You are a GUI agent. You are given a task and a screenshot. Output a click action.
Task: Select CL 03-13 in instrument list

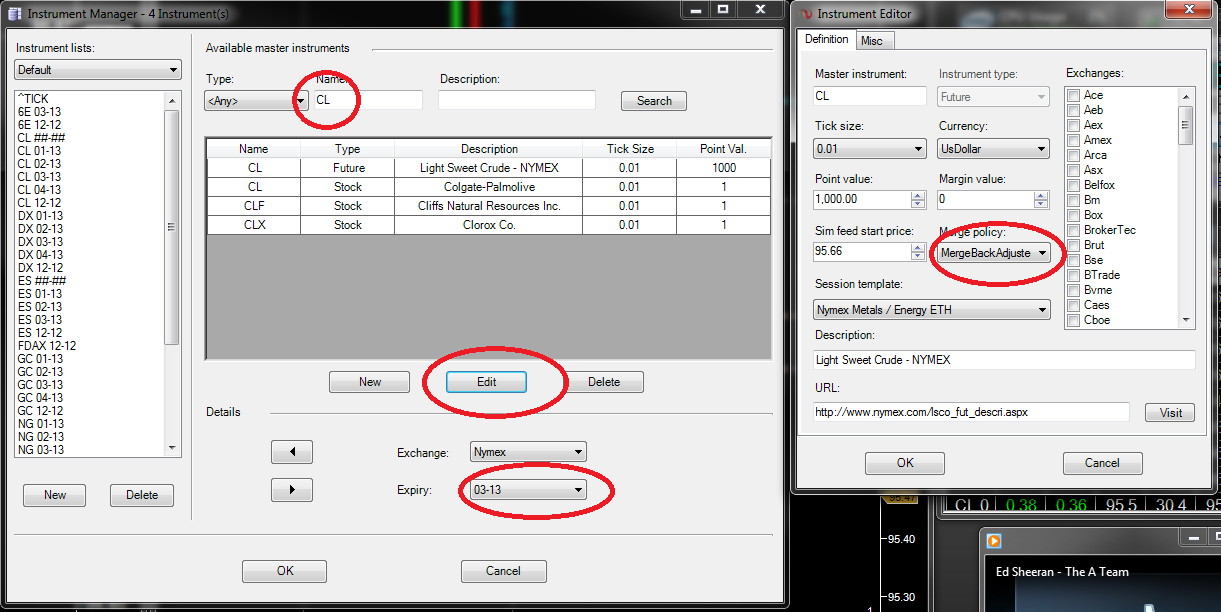[x=39, y=177]
